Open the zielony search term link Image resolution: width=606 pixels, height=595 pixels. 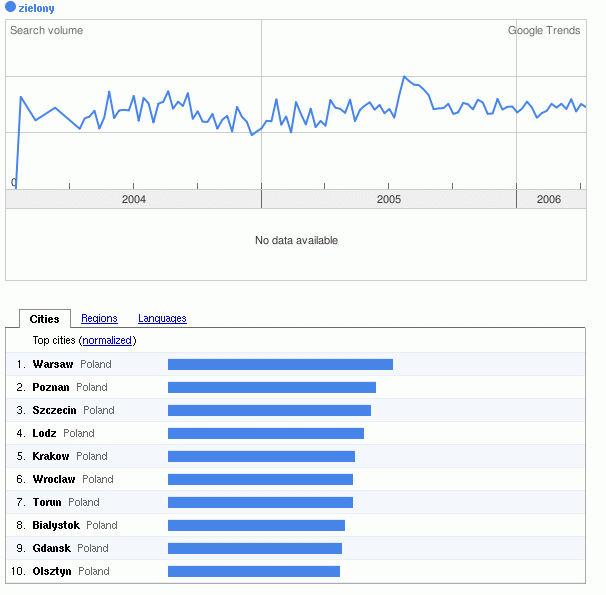pyautogui.click(x=36, y=8)
